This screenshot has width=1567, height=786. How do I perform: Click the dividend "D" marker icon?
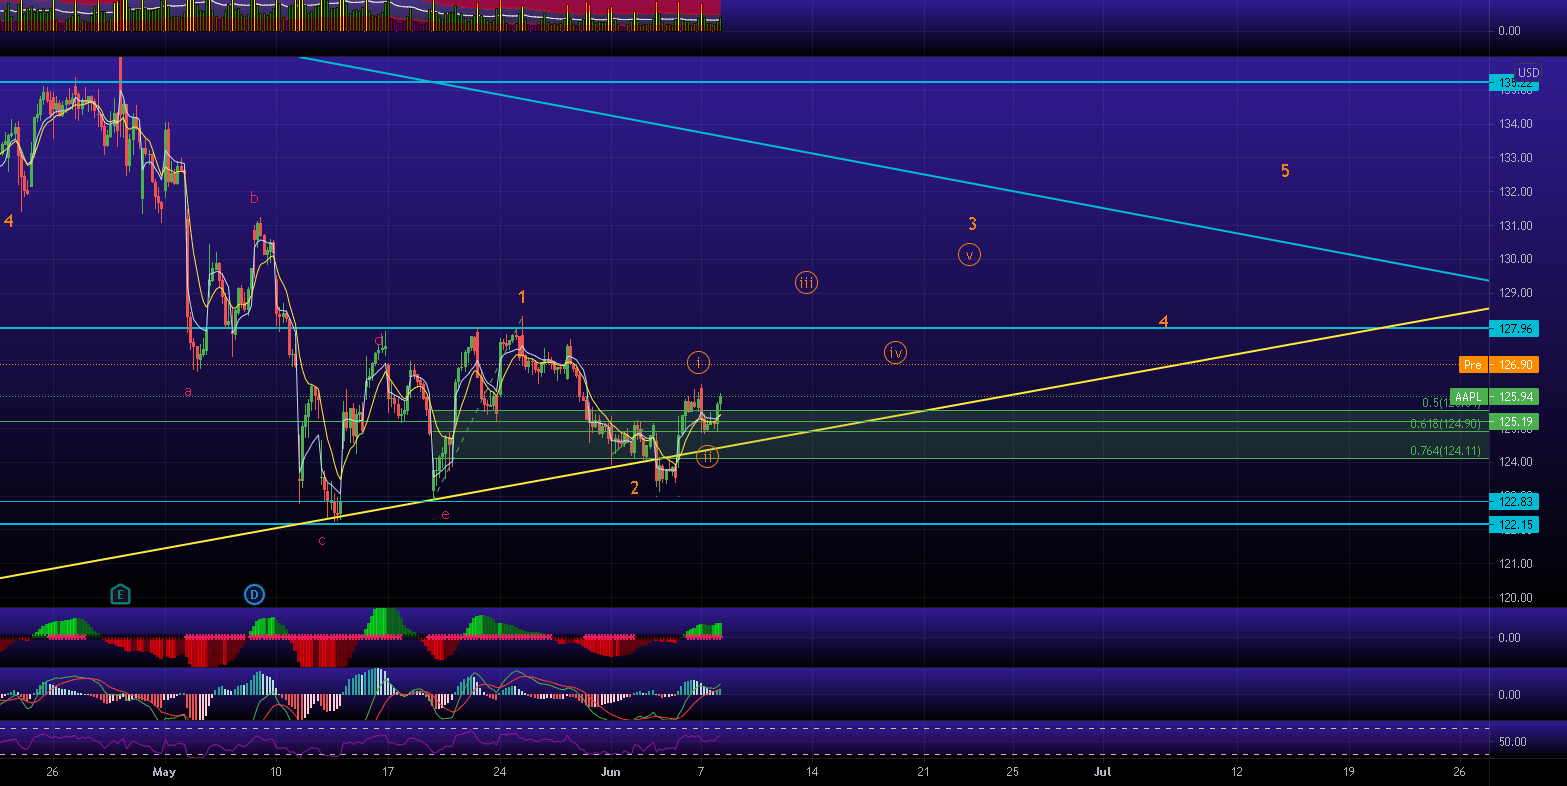[x=254, y=594]
